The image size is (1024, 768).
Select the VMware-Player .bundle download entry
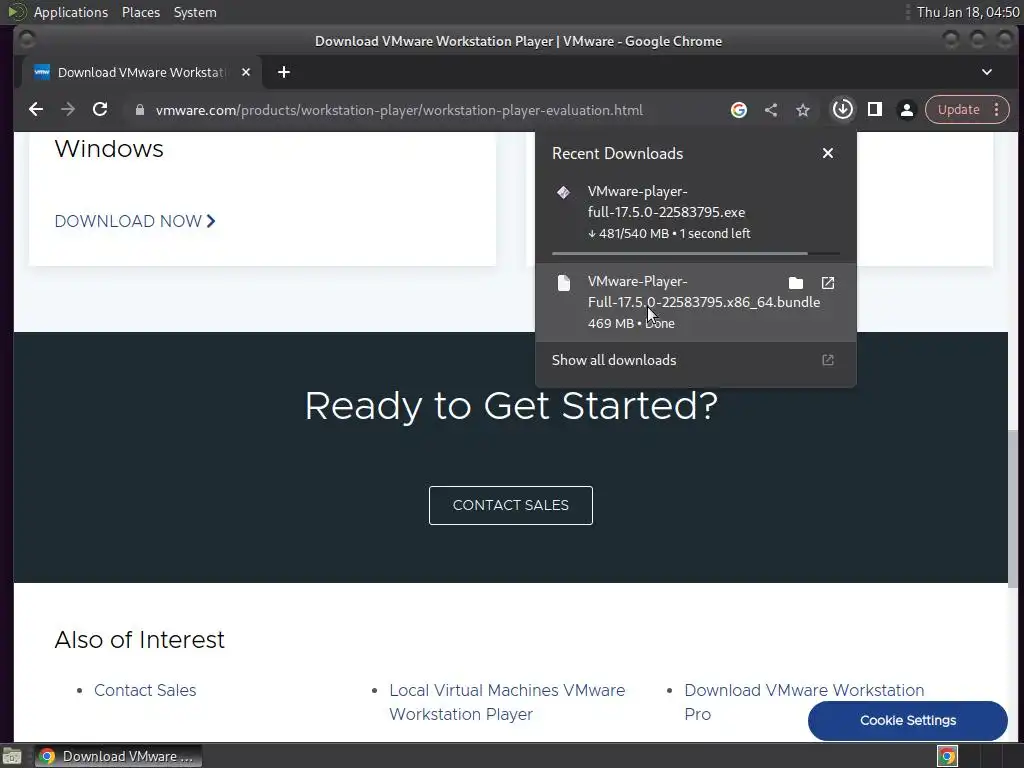696,302
